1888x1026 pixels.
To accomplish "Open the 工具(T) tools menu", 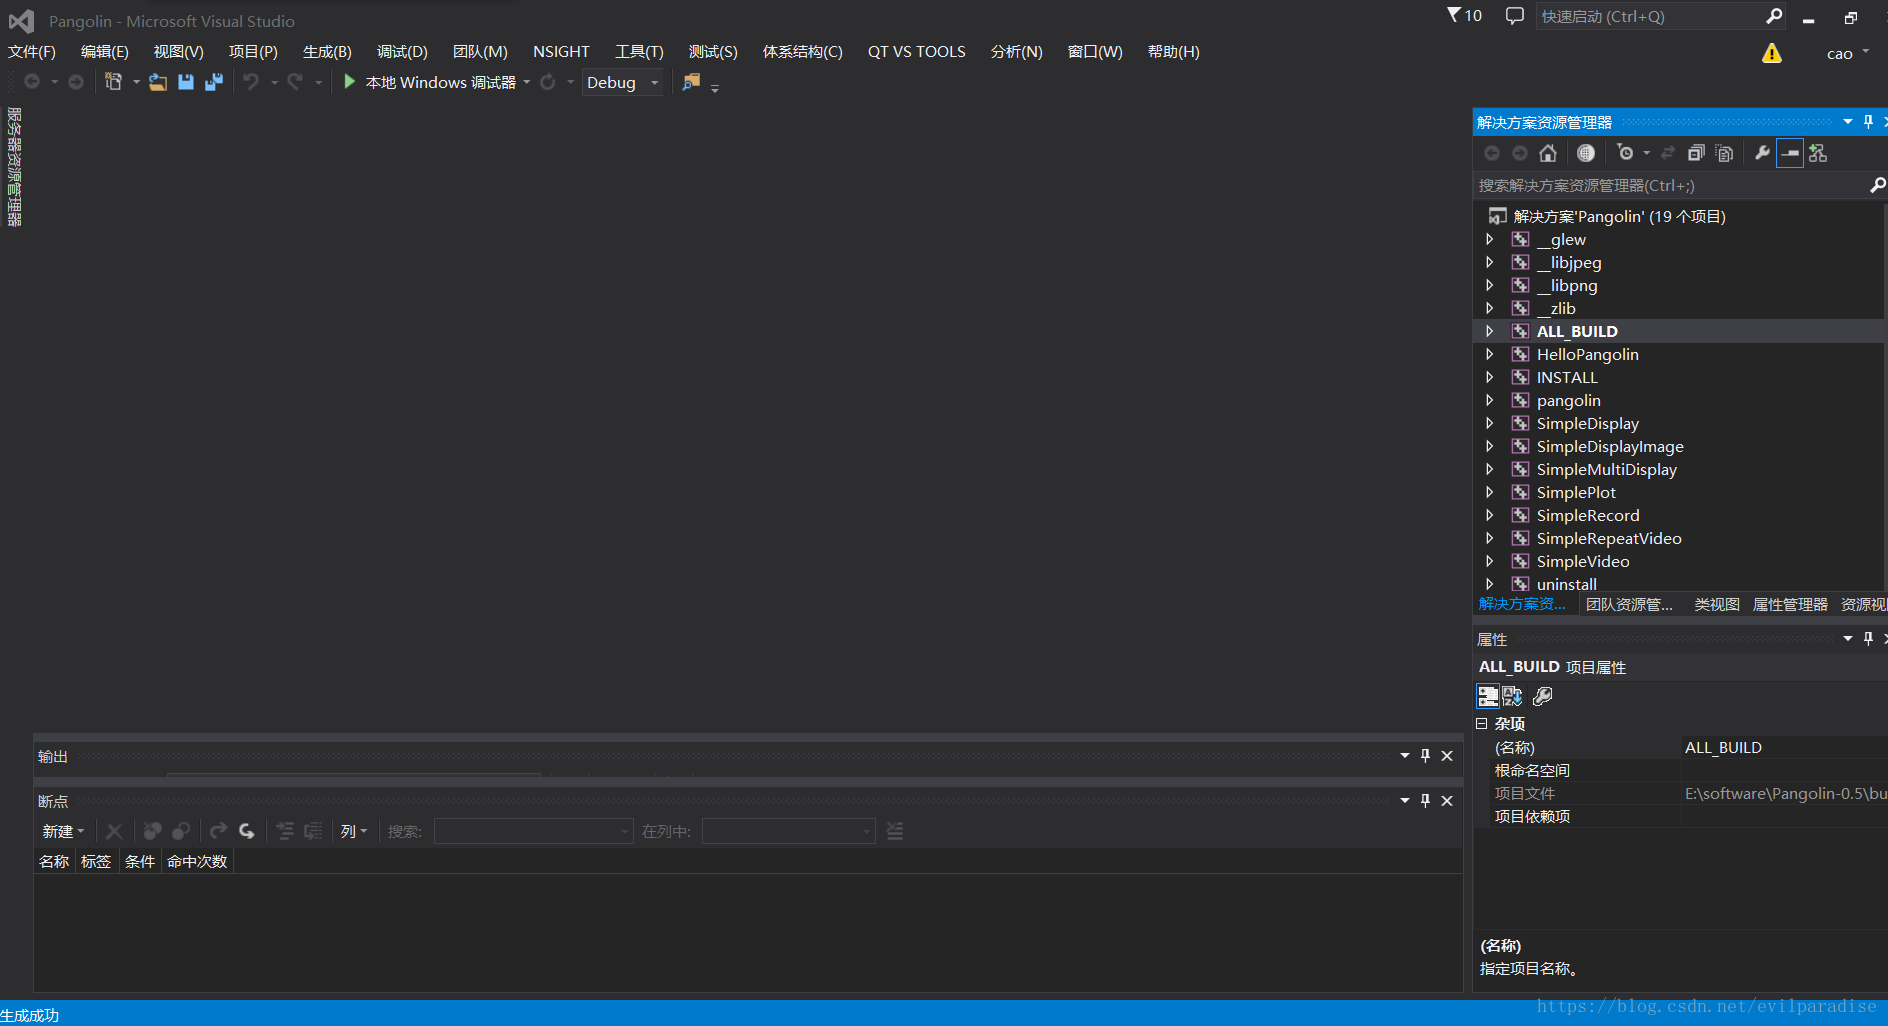I will (639, 51).
